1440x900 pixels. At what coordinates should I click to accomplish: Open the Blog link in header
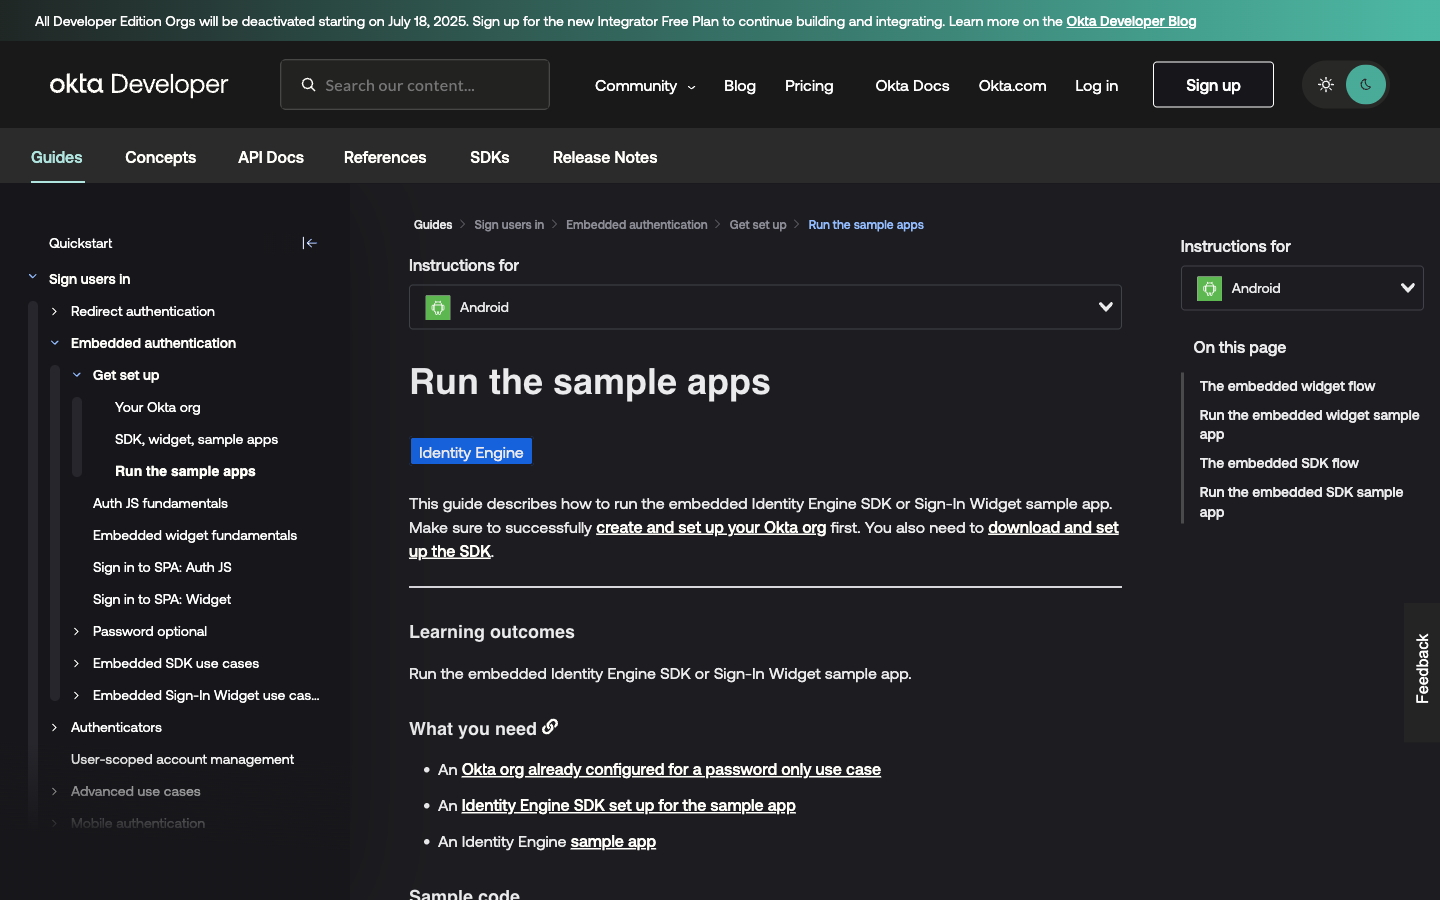740,86
